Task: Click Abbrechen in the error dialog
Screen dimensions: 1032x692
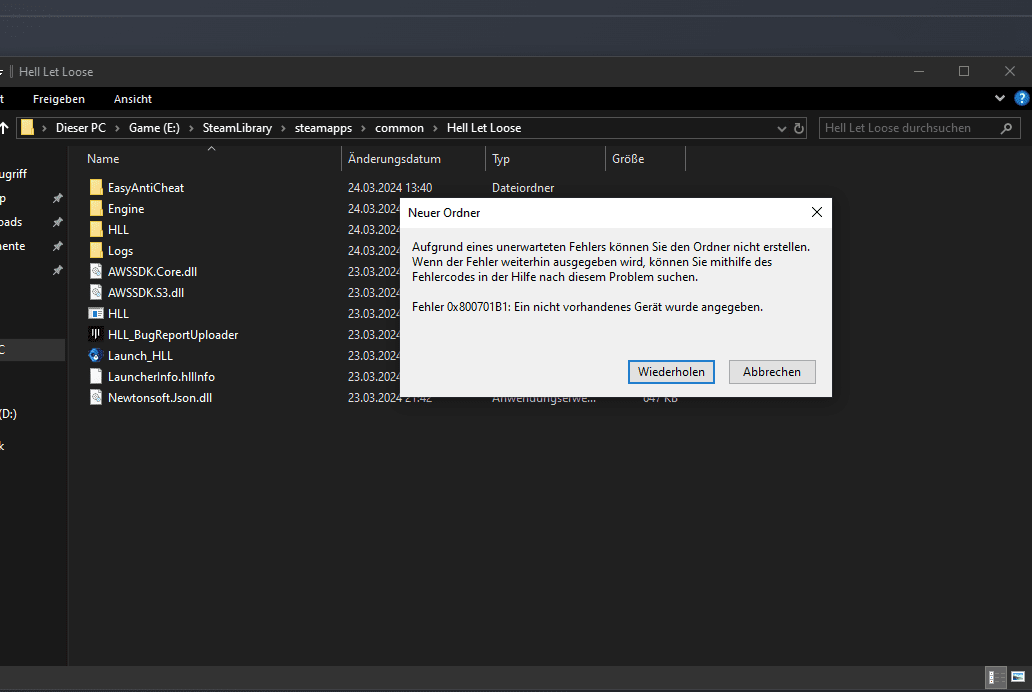Action: (x=772, y=372)
